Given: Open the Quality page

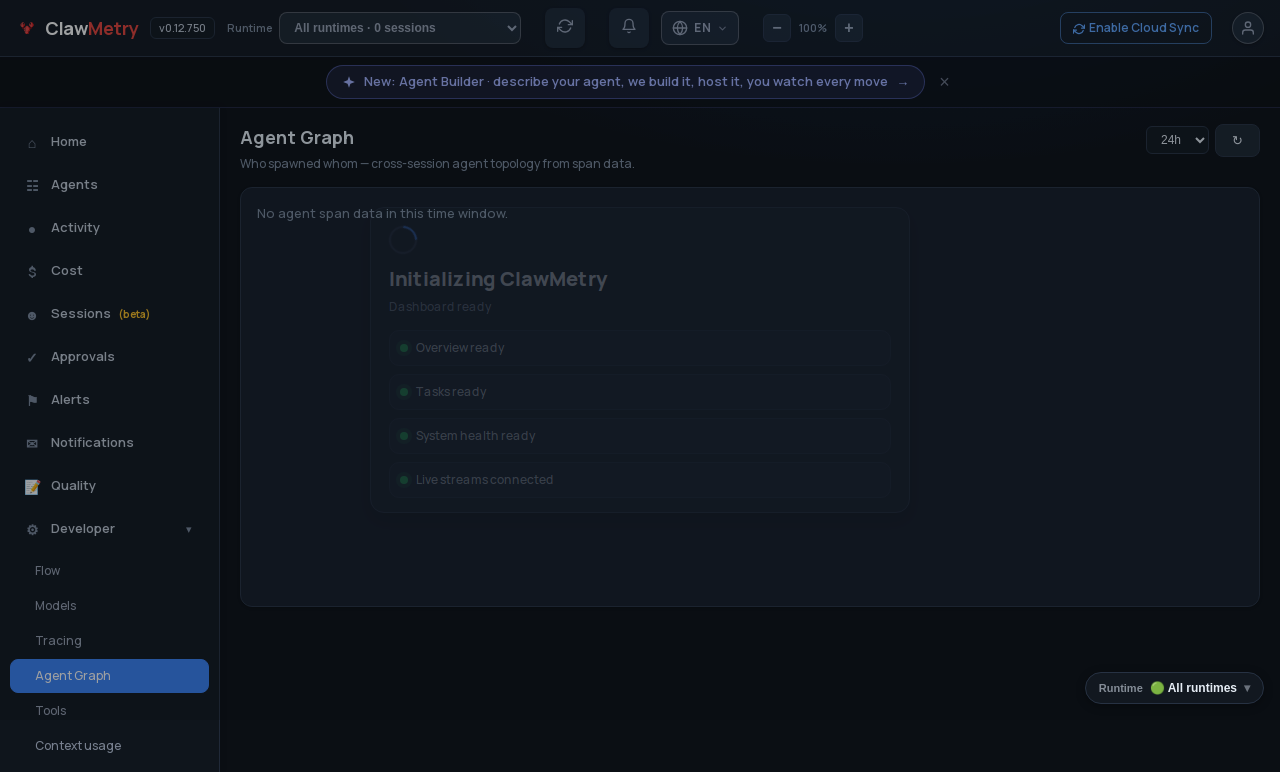Looking at the screenshot, I should [109, 486].
